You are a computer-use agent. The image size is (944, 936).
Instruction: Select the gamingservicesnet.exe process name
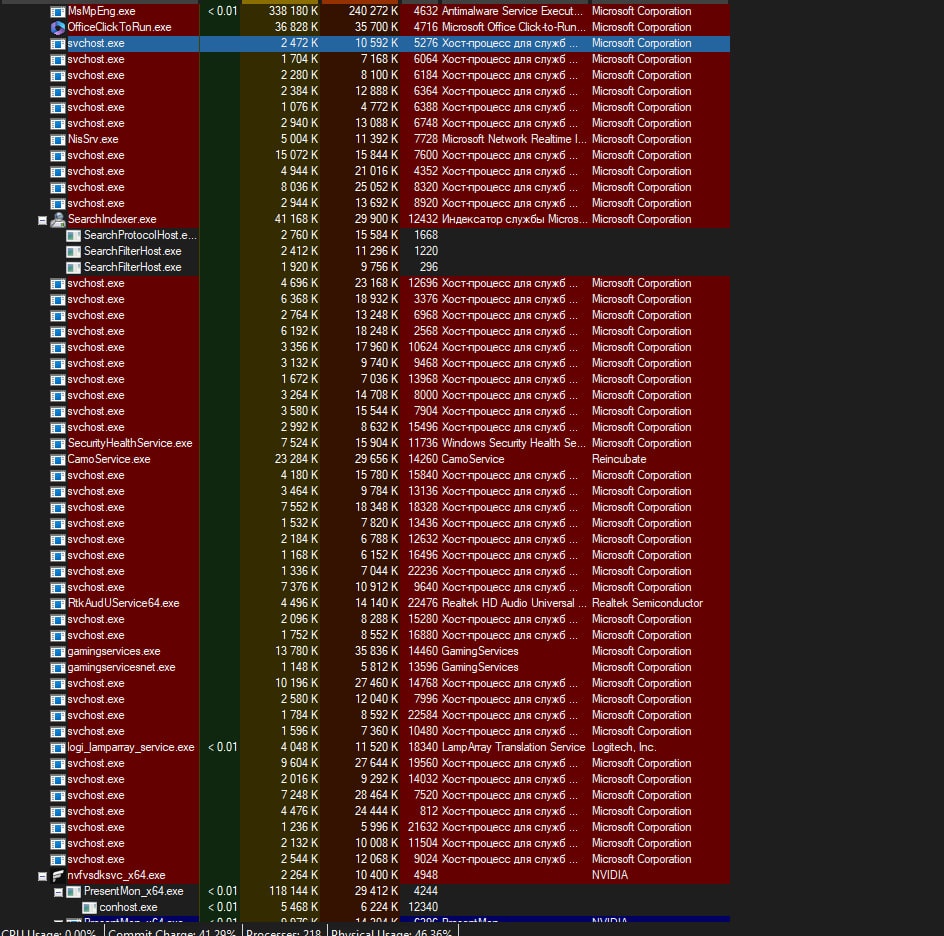point(121,667)
